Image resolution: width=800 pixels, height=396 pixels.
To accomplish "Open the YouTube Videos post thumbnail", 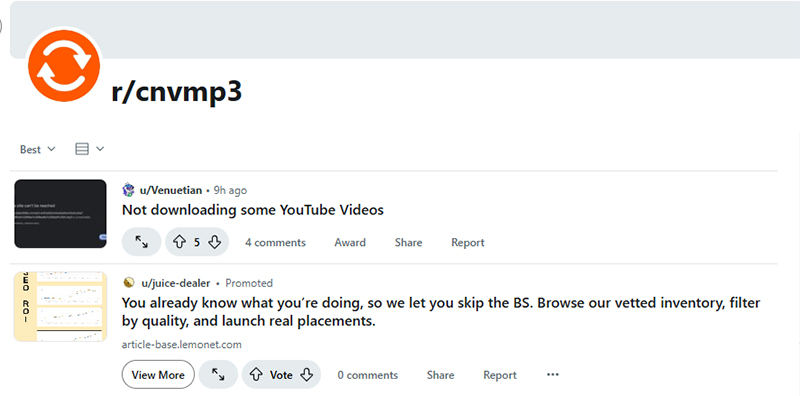I will coord(60,214).
